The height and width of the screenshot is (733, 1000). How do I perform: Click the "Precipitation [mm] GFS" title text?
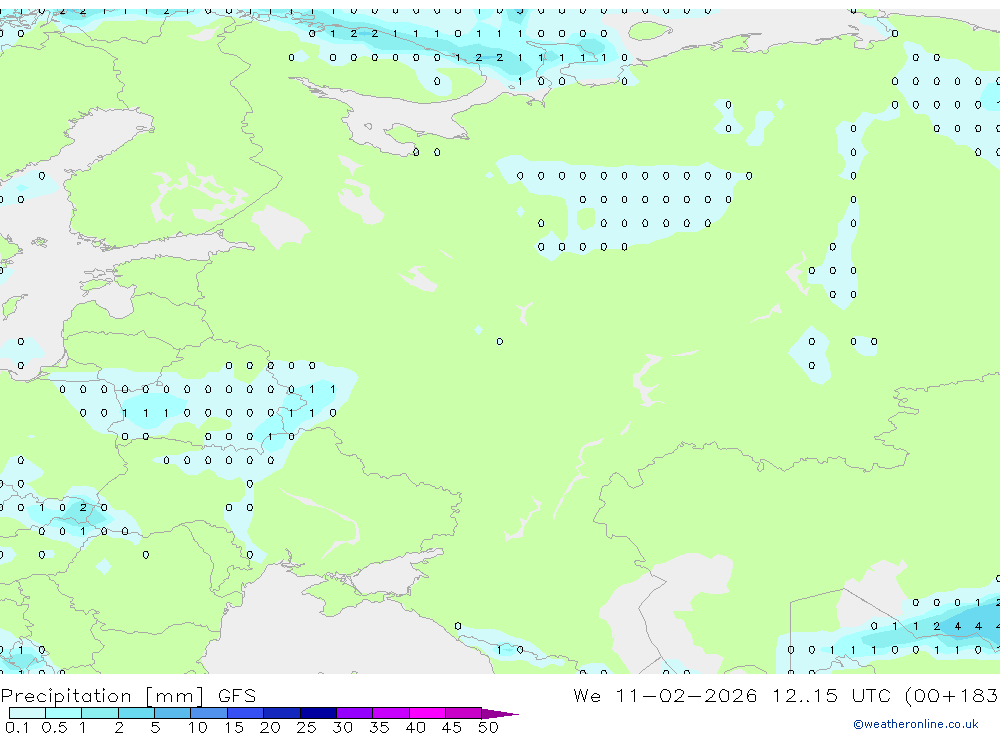click(x=128, y=696)
